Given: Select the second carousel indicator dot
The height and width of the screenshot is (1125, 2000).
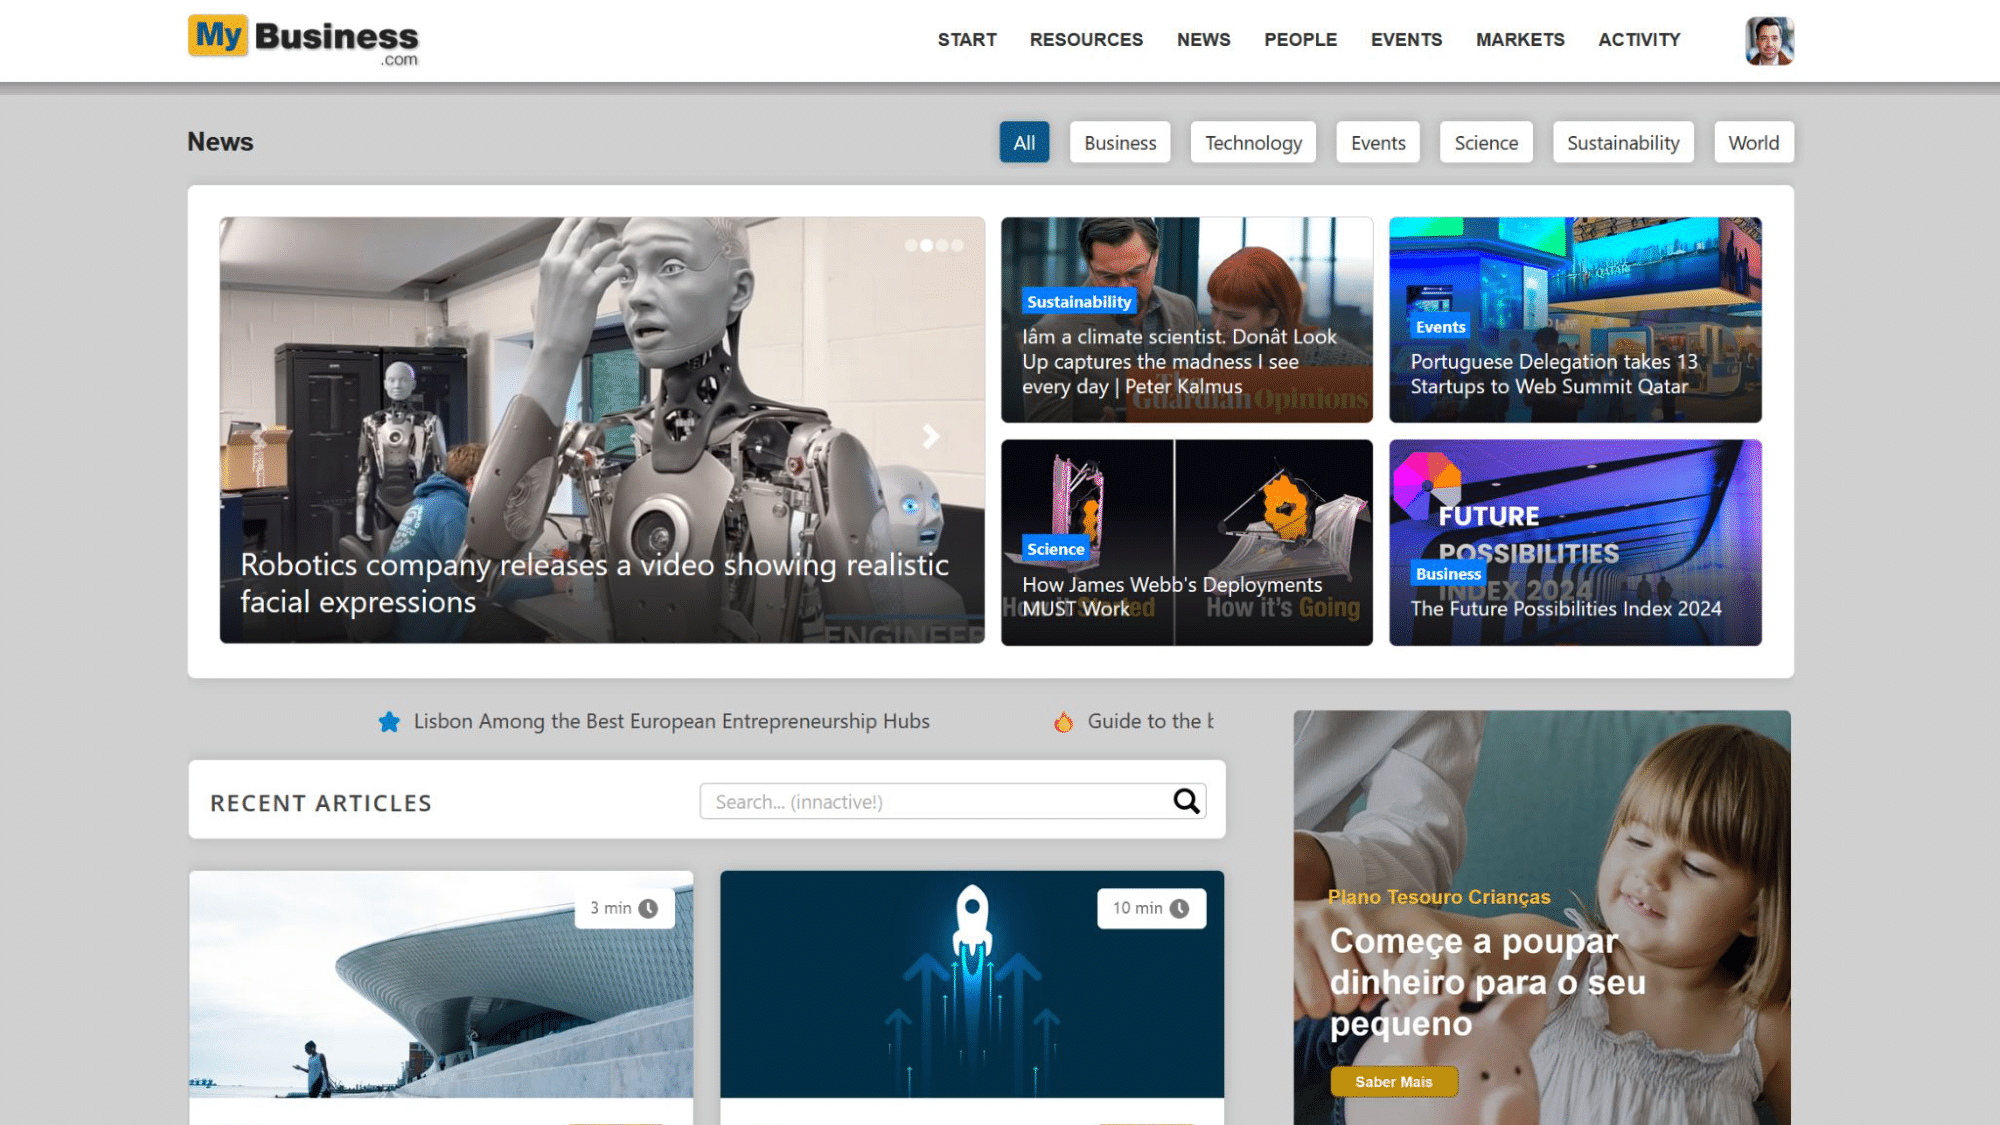Looking at the screenshot, I should pyautogui.click(x=926, y=245).
